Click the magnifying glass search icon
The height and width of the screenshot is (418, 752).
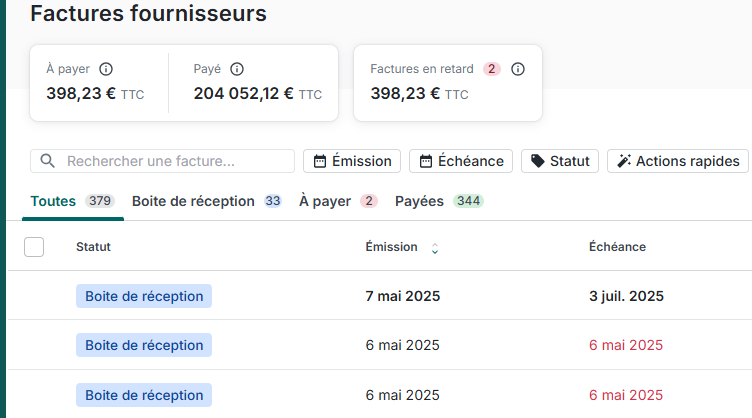(x=47, y=161)
